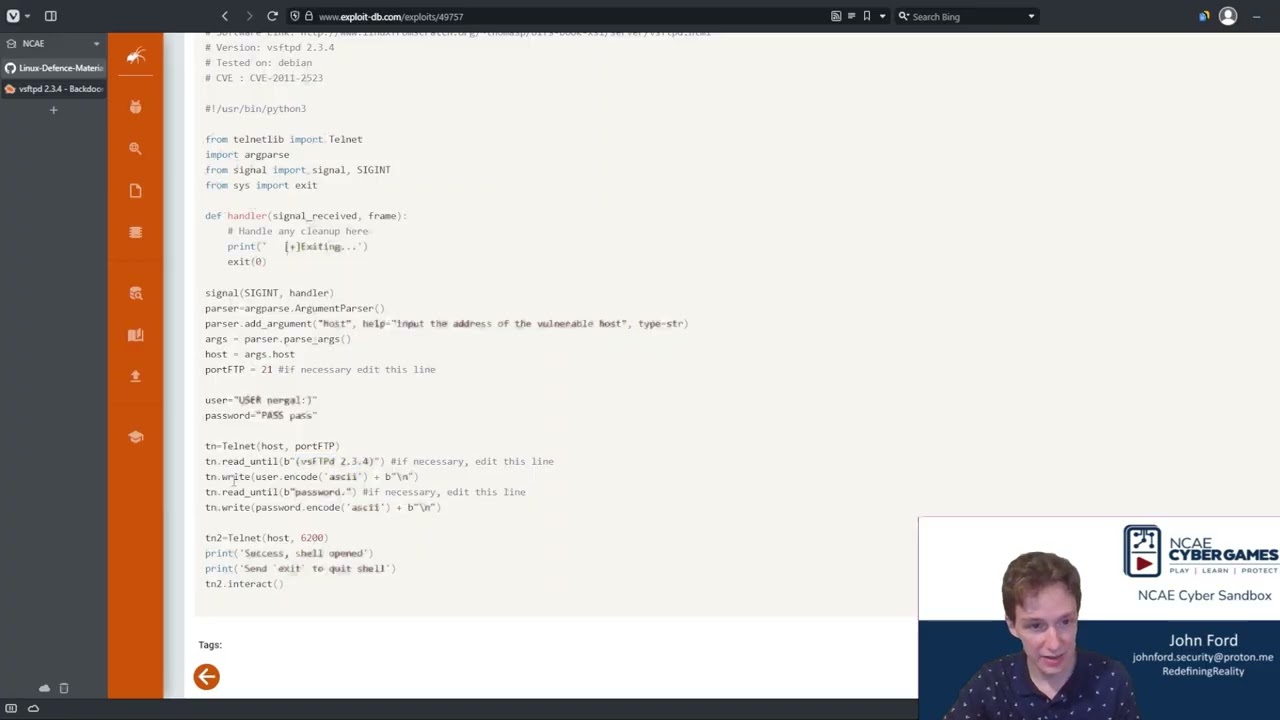Open the page RSS feed icon
Viewport: 1280px width, 720px height.
836,16
